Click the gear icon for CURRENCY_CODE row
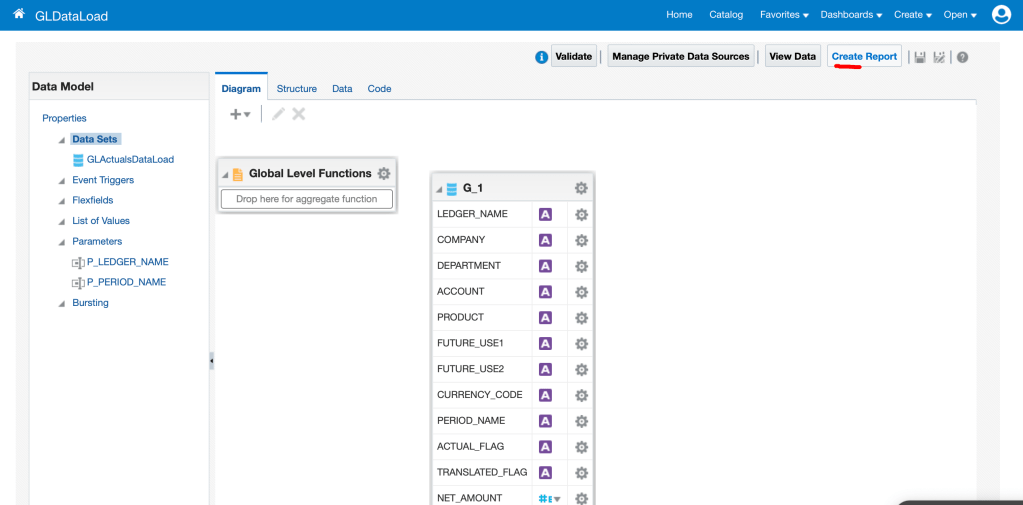Viewport: 1023px width, 505px height. (581, 395)
